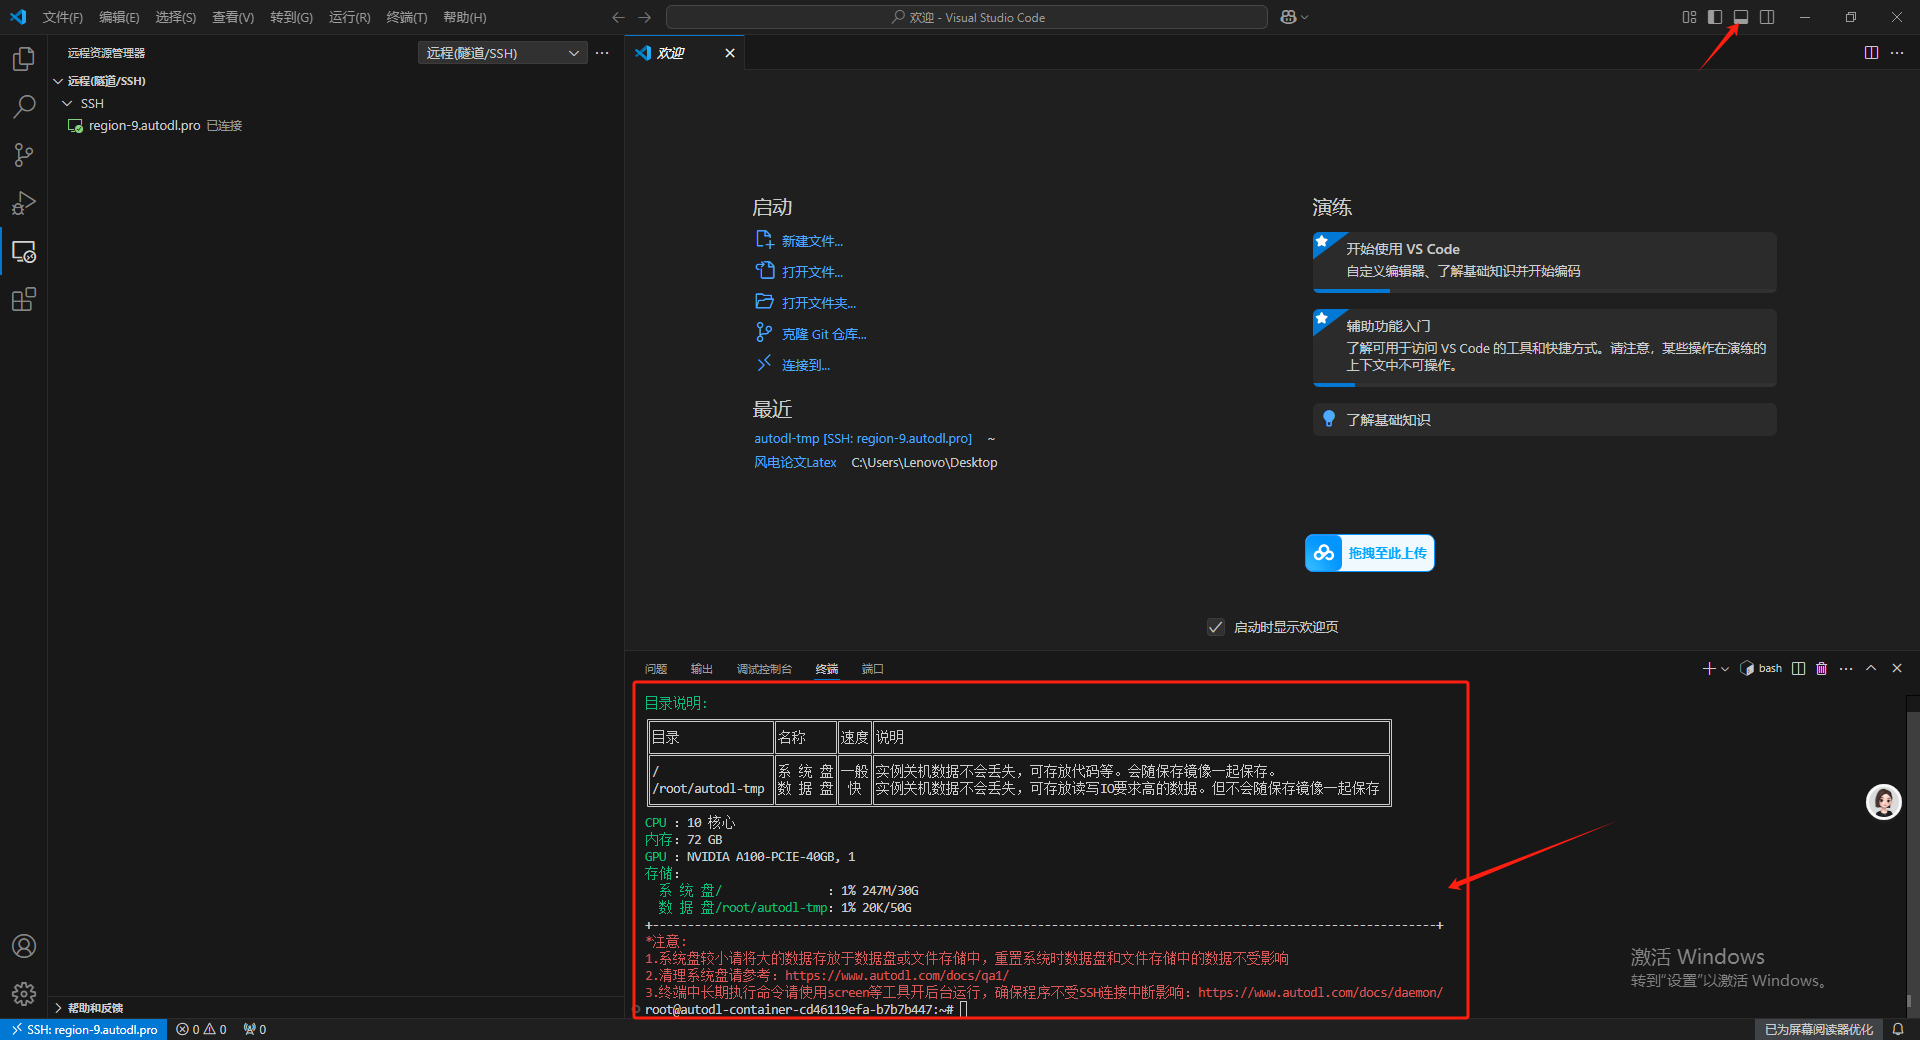This screenshot has width=1920, height=1040.
Task: Switch to the 输出 panel tab
Action: (x=702, y=669)
